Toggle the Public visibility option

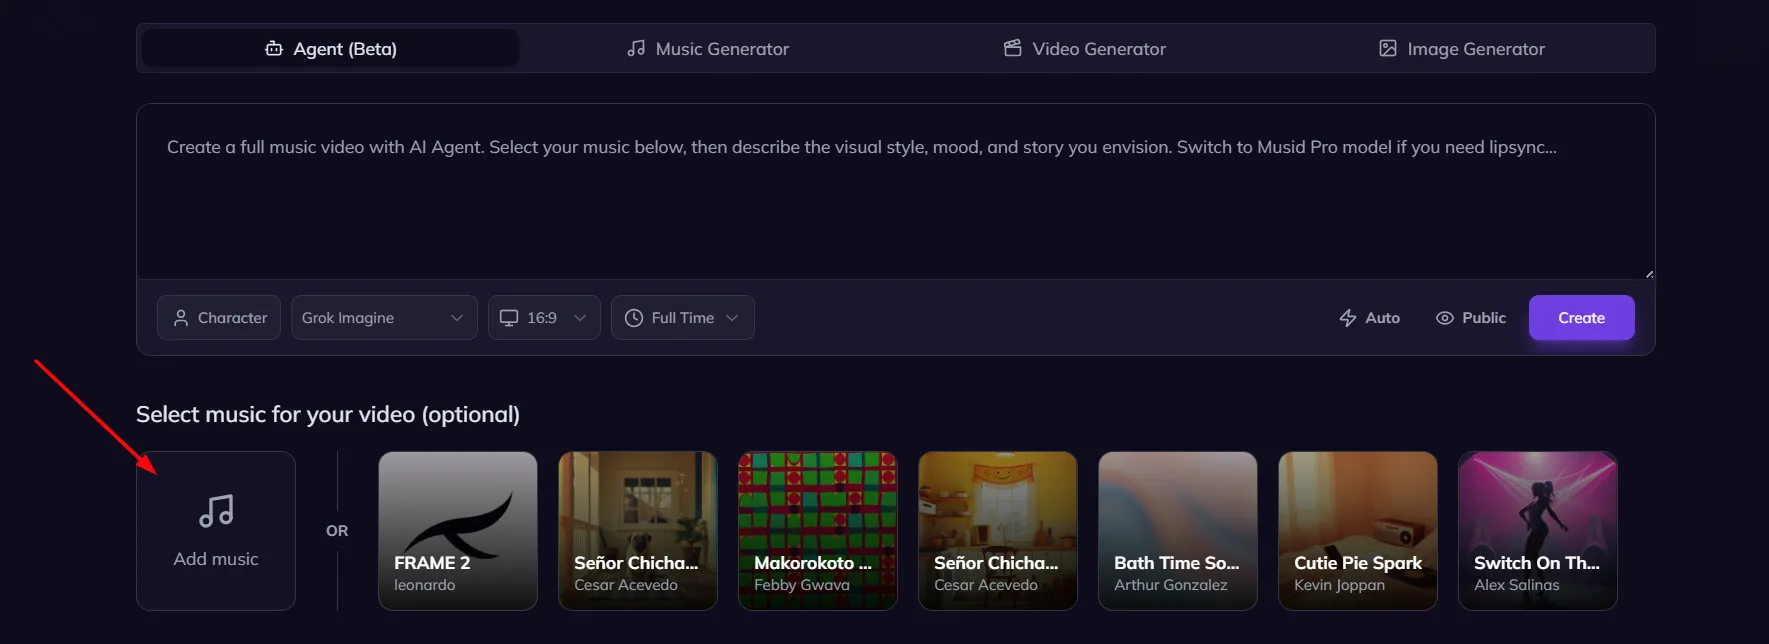pos(1470,317)
